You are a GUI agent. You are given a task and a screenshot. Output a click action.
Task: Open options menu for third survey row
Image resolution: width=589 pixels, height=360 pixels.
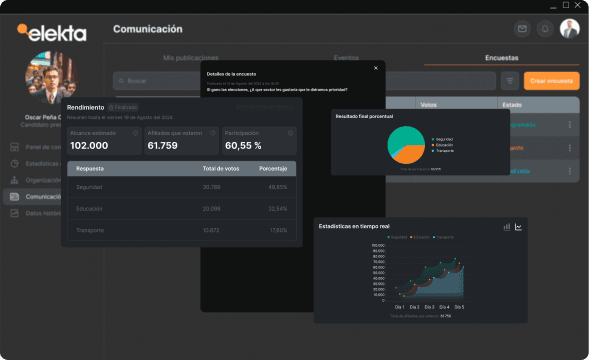point(569,171)
